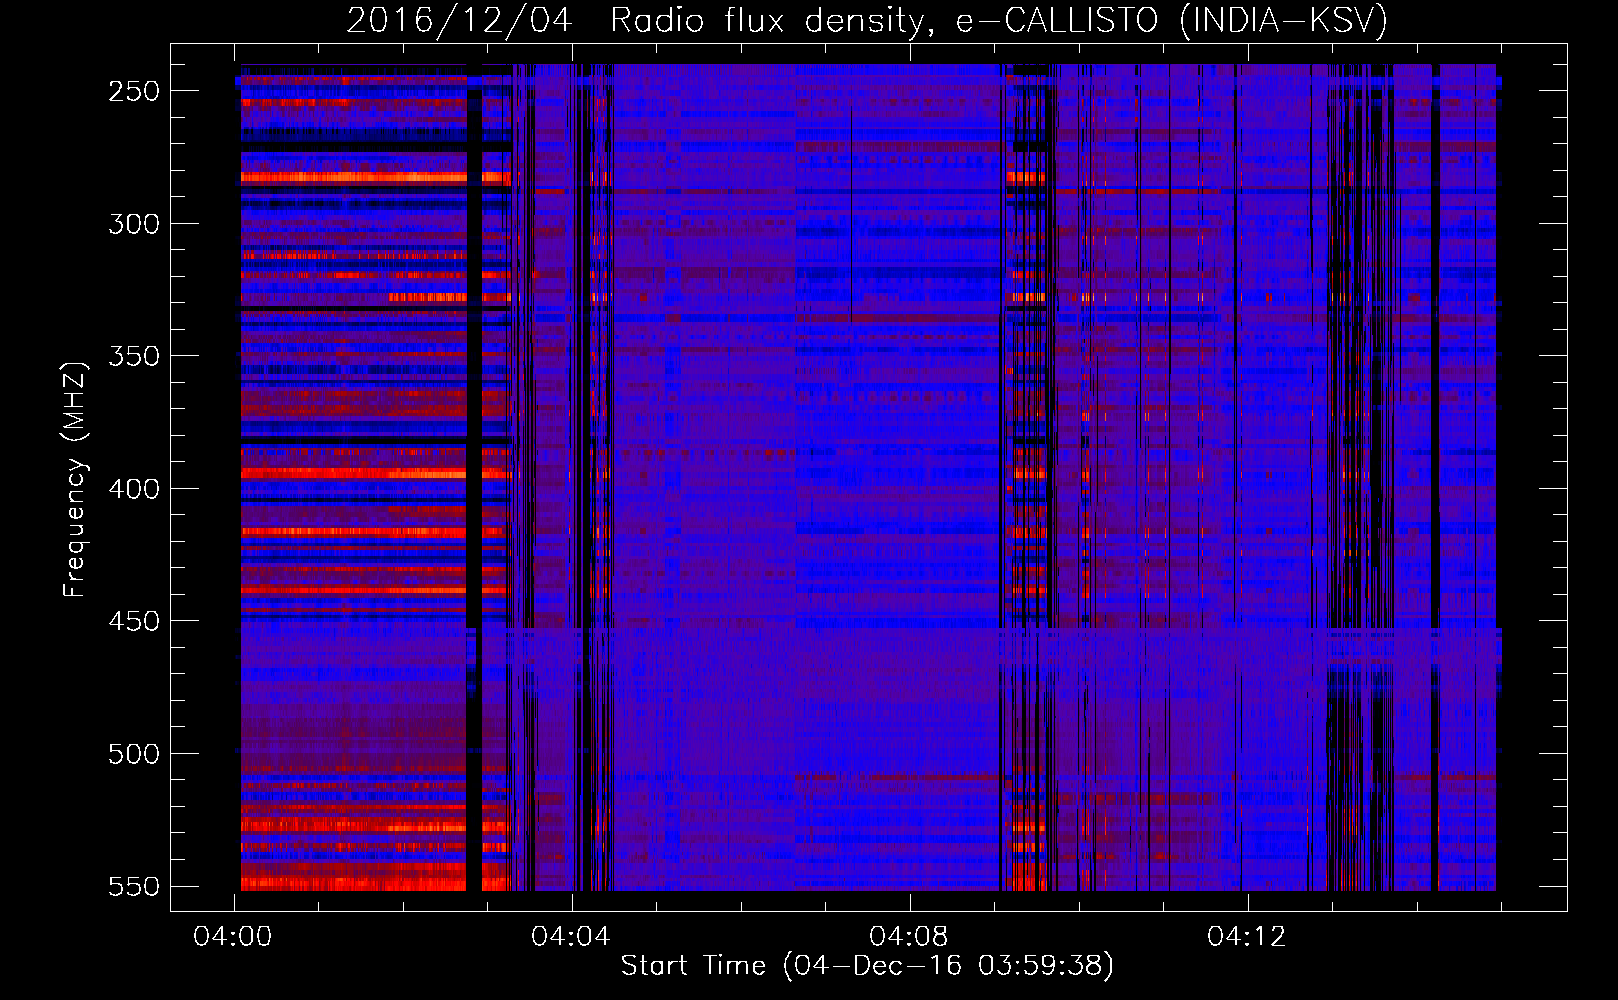The image size is (1618, 1000).
Task: Select the 550 frequency tick label
Action: (x=134, y=886)
